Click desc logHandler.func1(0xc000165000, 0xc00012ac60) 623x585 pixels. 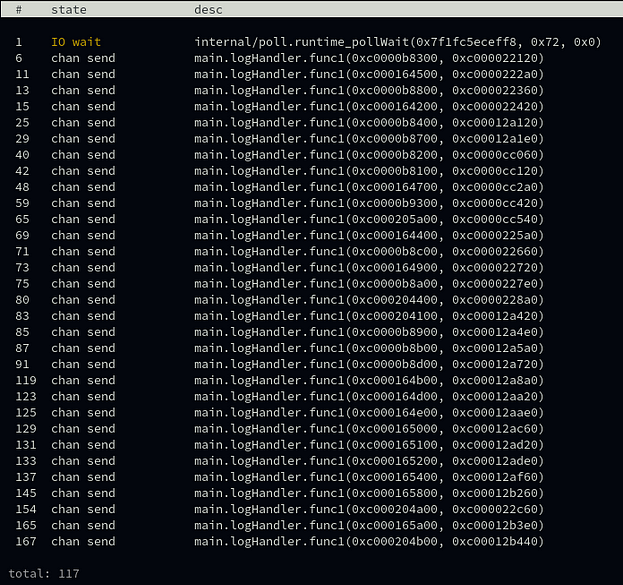(x=369, y=428)
